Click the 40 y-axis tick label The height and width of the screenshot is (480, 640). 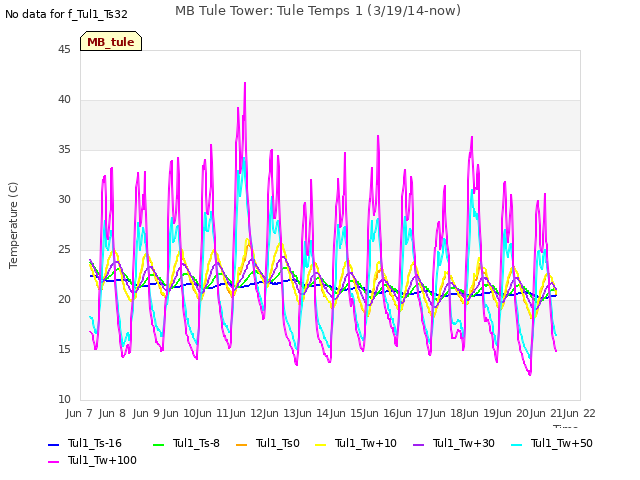[x=64, y=100]
